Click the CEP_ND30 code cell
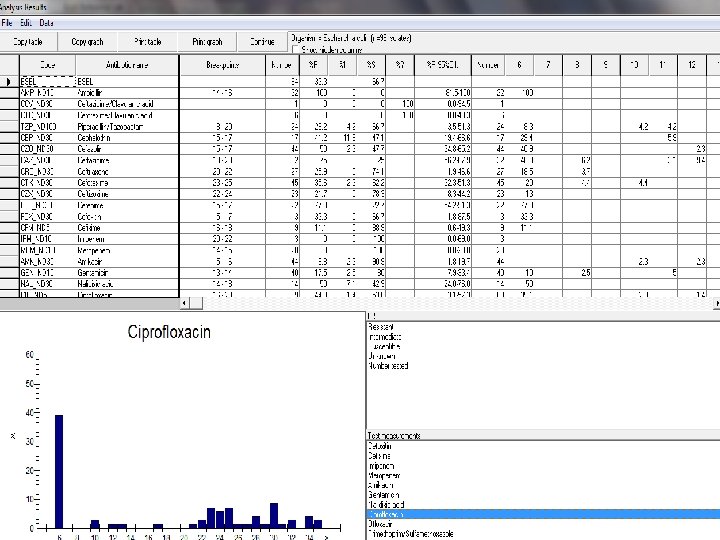This screenshot has height=540, width=720. pos(47,138)
